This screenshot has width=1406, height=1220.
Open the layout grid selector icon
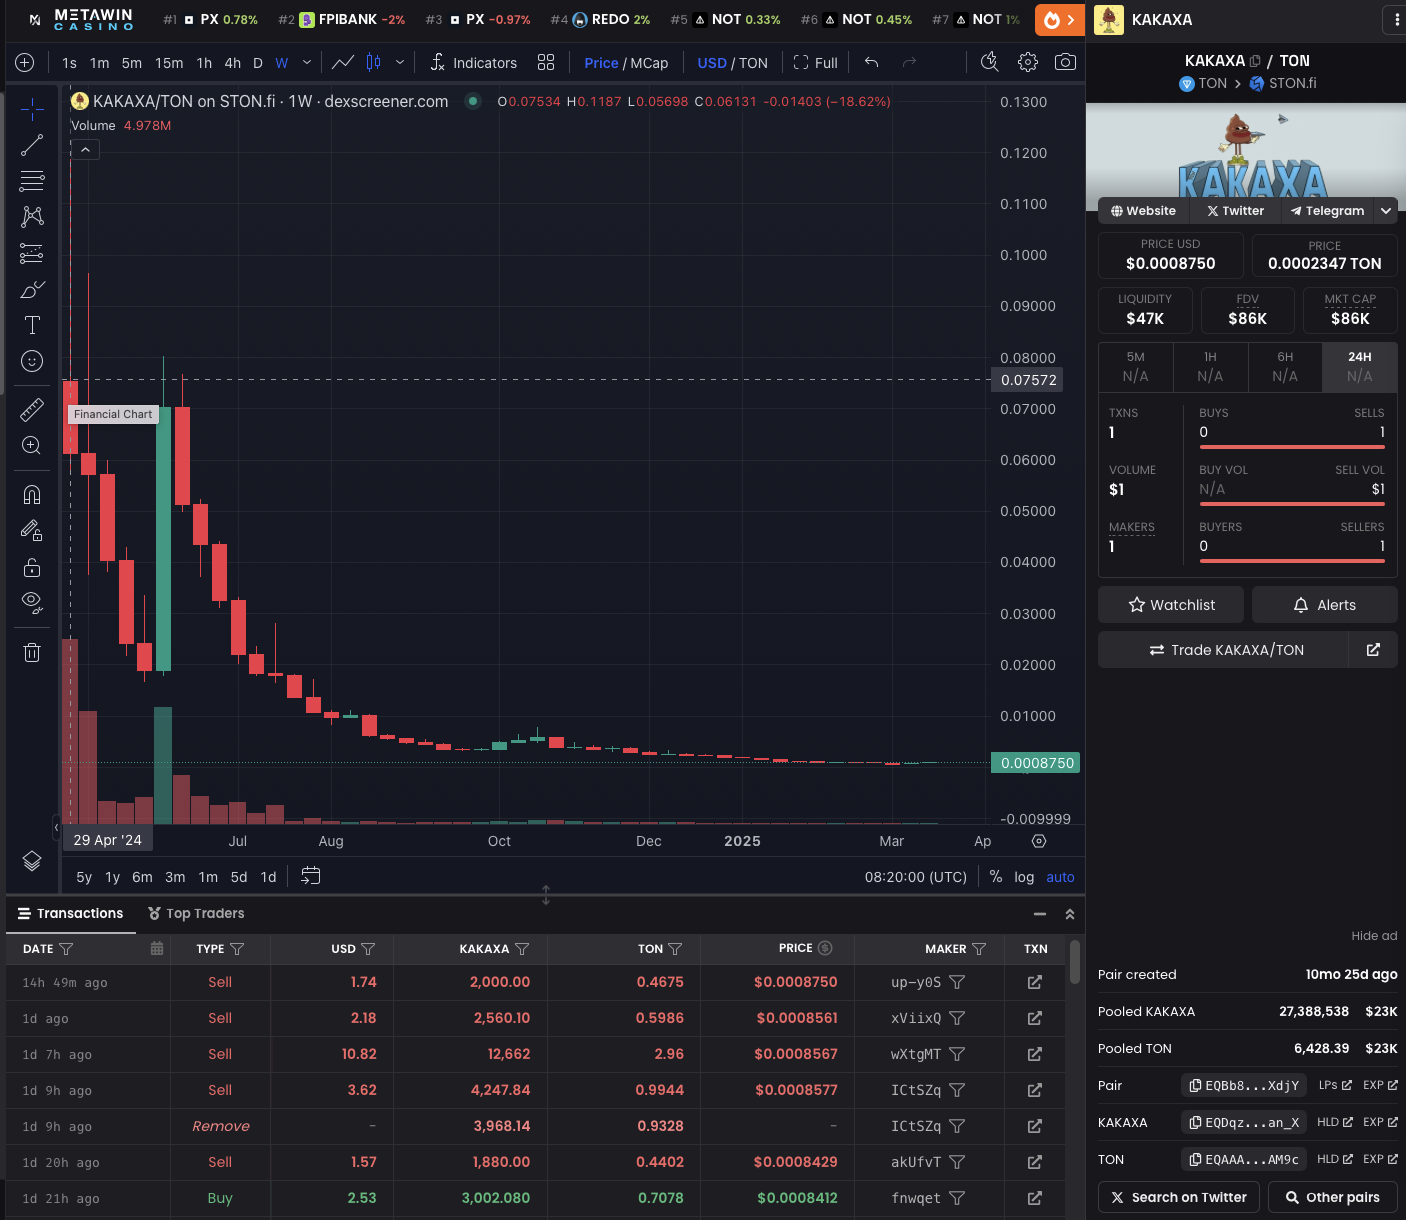(x=546, y=62)
